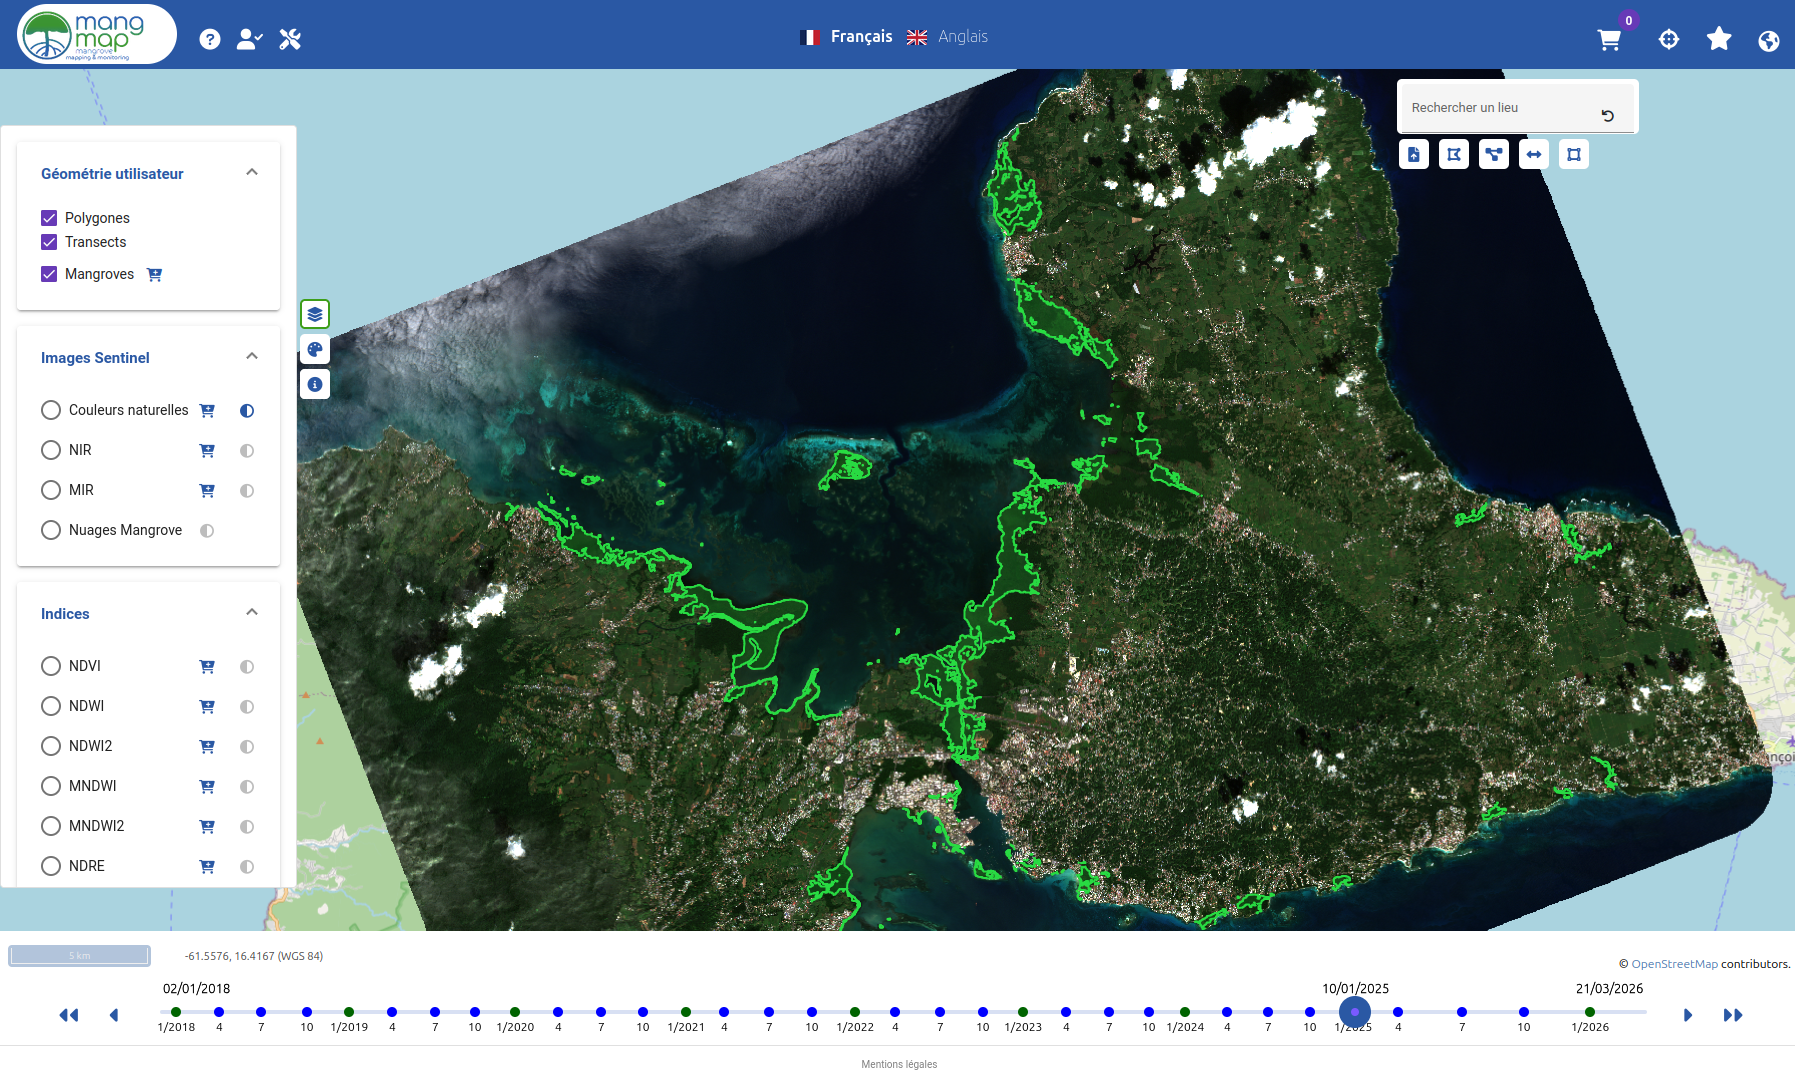Select Français language option

coord(847,37)
